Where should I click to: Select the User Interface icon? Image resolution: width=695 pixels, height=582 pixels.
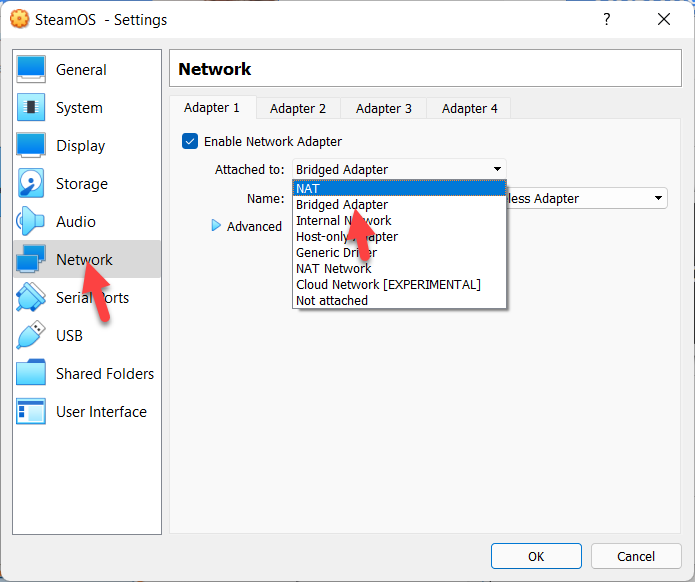click(x=31, y=412)
